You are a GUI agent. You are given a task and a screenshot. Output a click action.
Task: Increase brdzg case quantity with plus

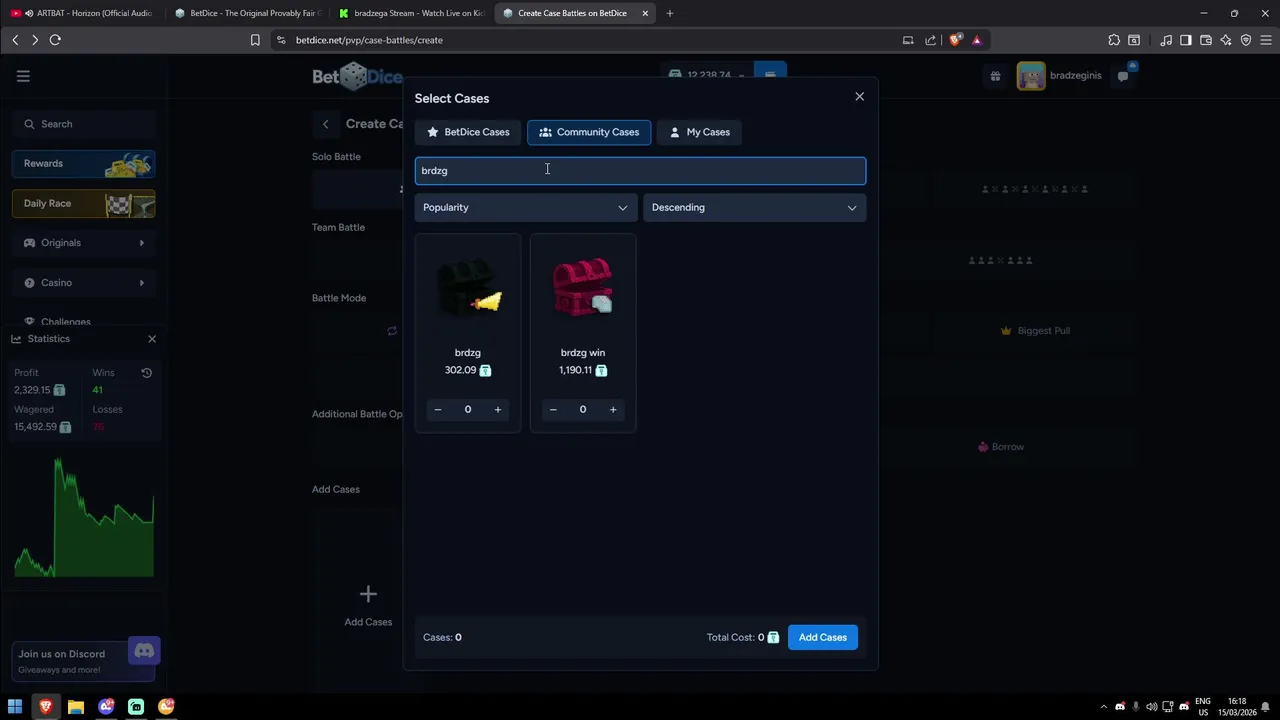[498, 410]
